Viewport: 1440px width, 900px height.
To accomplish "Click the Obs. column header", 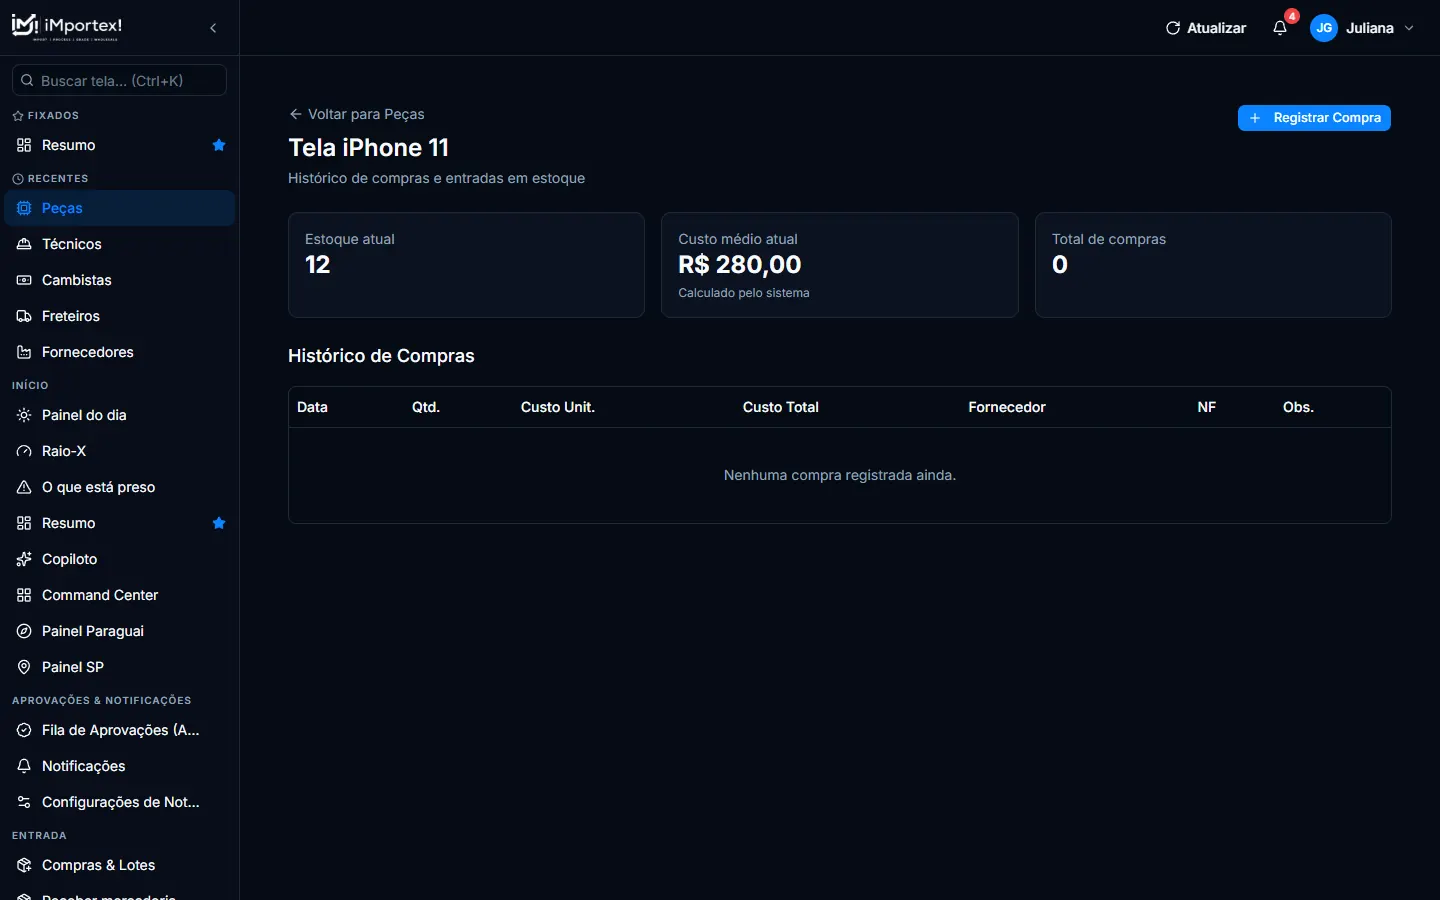I will pyautogui.click(x=1298, y=407).
